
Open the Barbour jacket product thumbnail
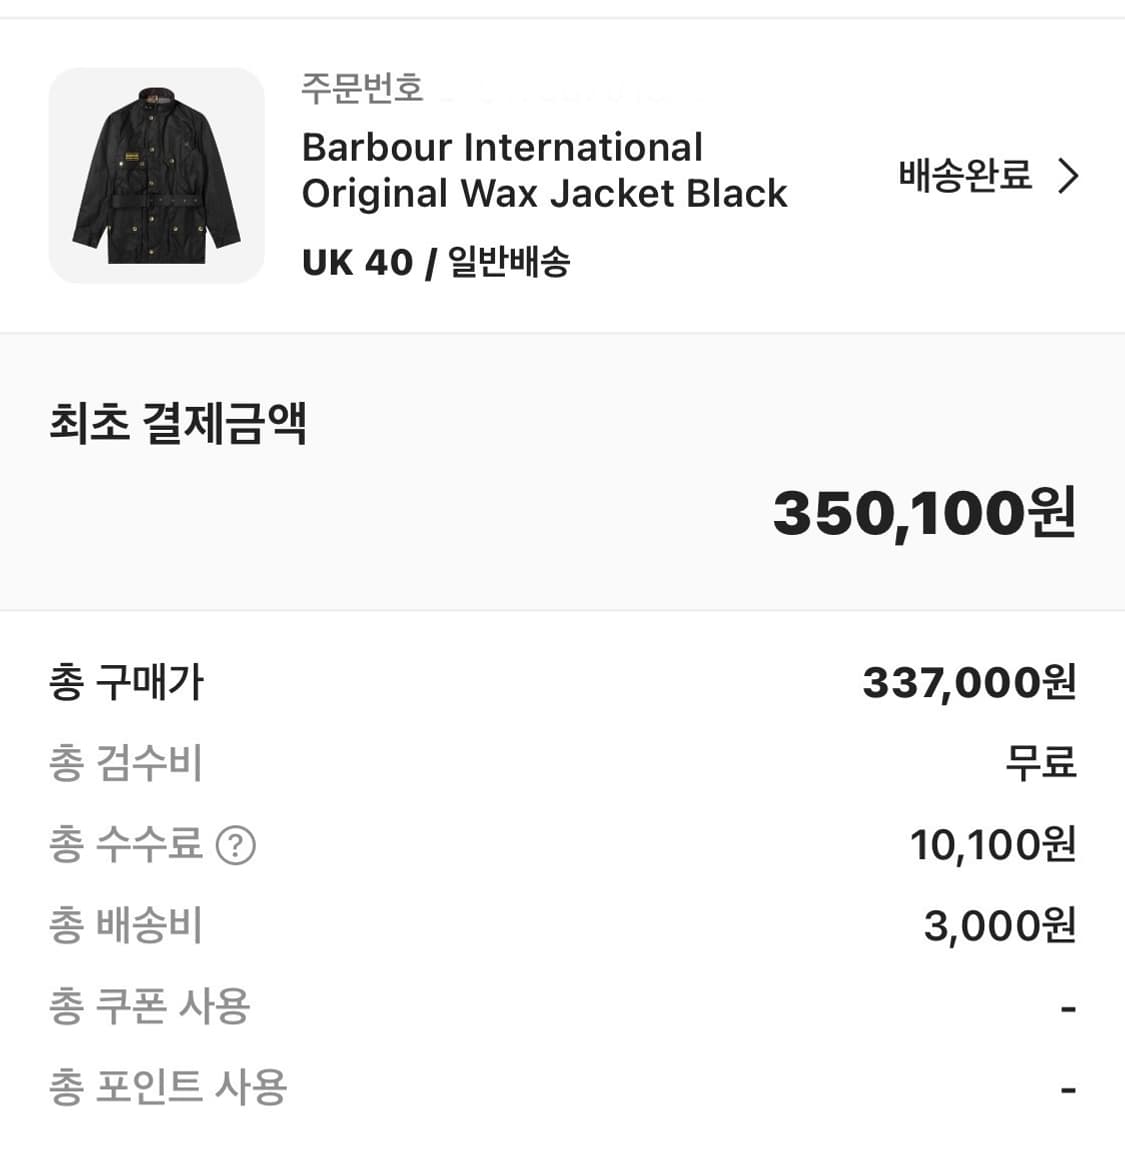tap(157, 176)
